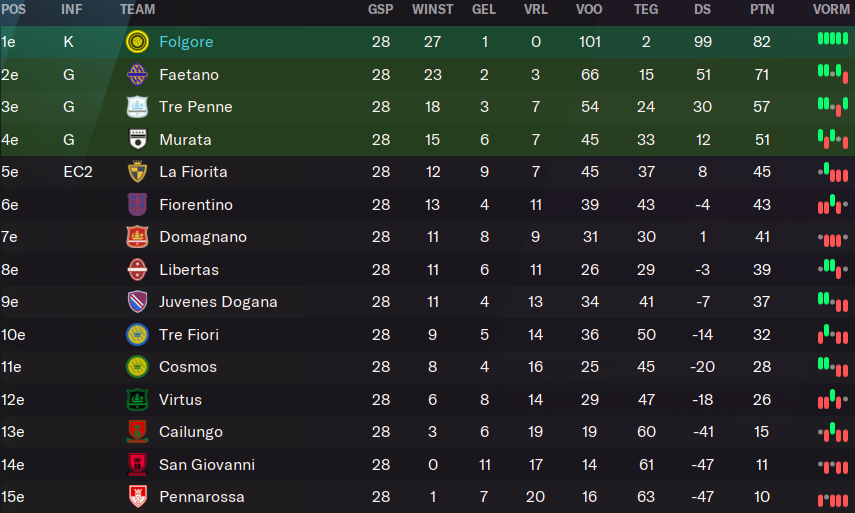
Task: Select the Tre Fiori table row
Action: pyautogui.click(x=428, y=335)
